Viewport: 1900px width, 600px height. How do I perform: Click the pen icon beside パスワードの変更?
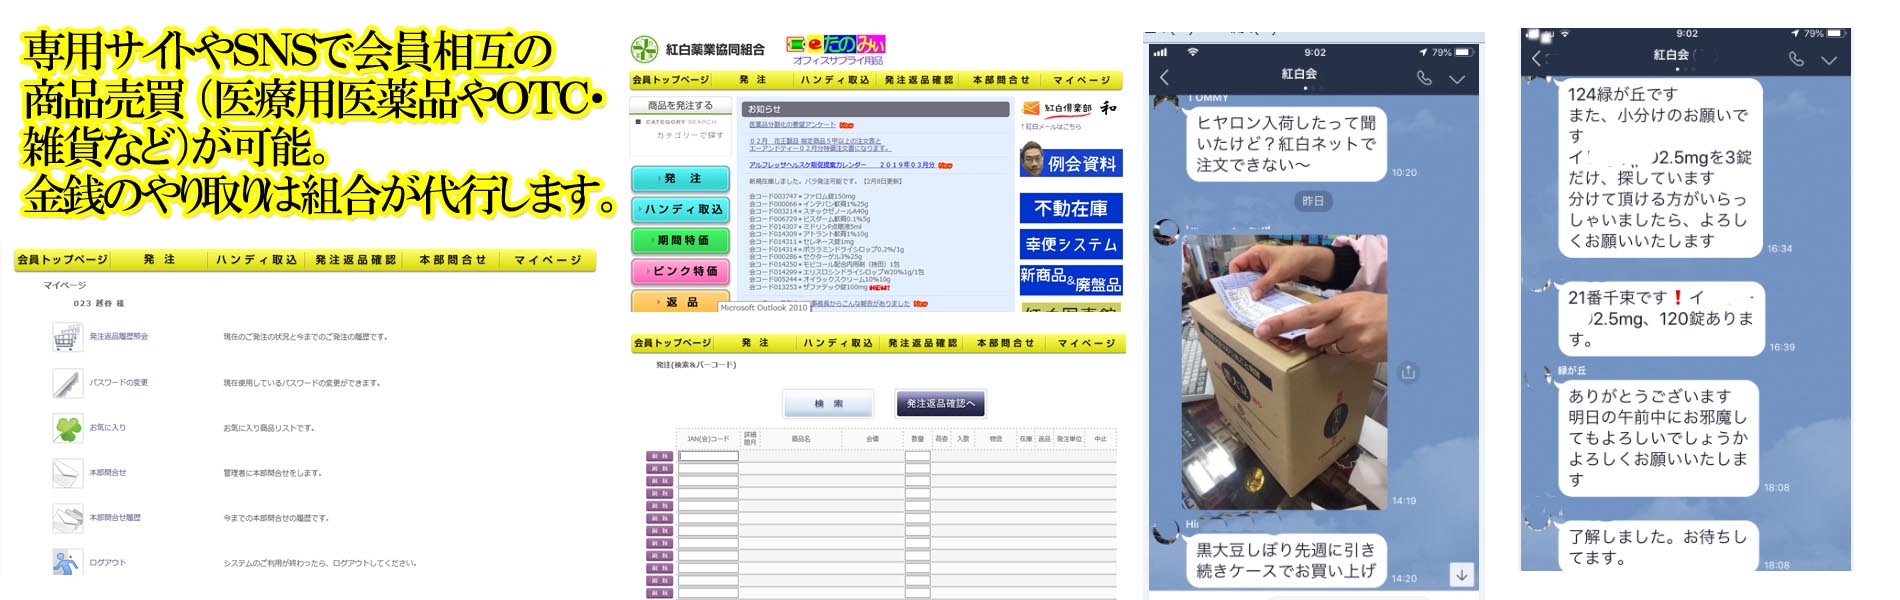tap(66, 382)
